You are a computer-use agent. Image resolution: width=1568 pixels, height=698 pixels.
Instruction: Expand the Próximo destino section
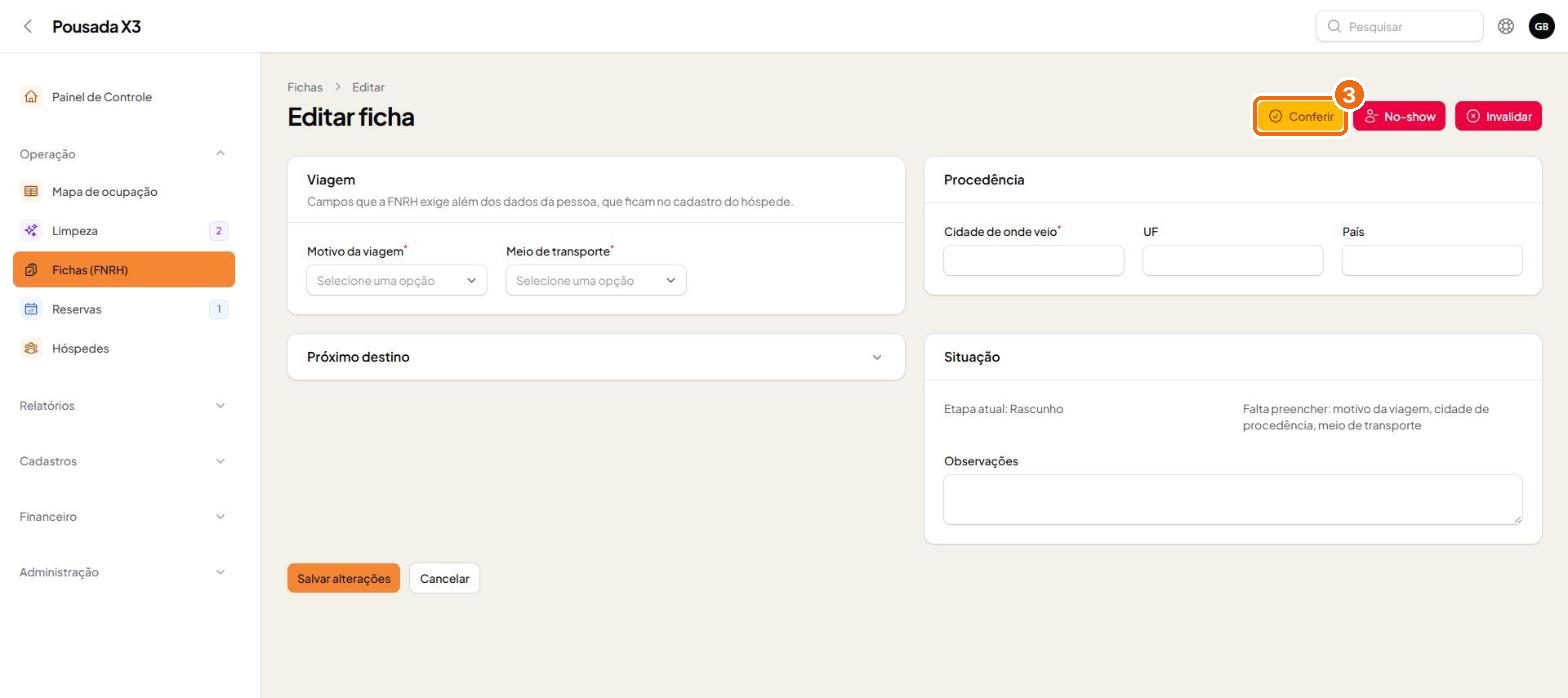tap(596, 357)
